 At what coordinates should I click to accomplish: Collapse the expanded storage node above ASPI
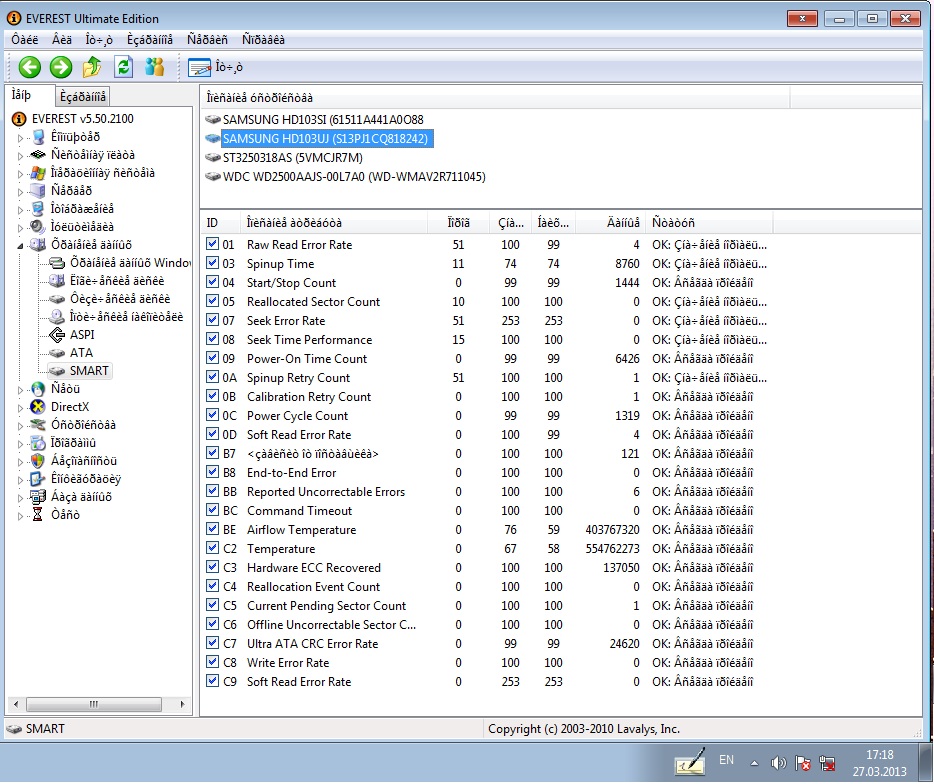[x=20, y=245]
